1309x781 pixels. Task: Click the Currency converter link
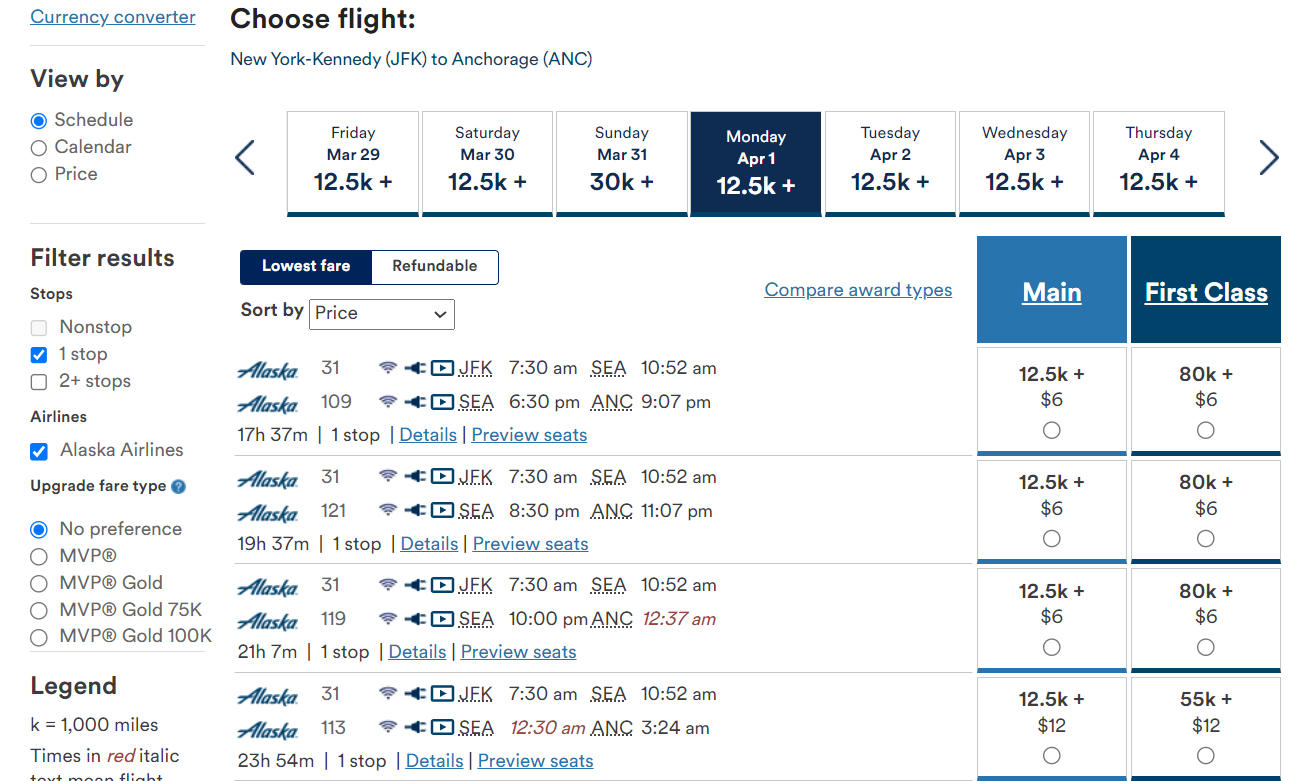click(112, 17)
